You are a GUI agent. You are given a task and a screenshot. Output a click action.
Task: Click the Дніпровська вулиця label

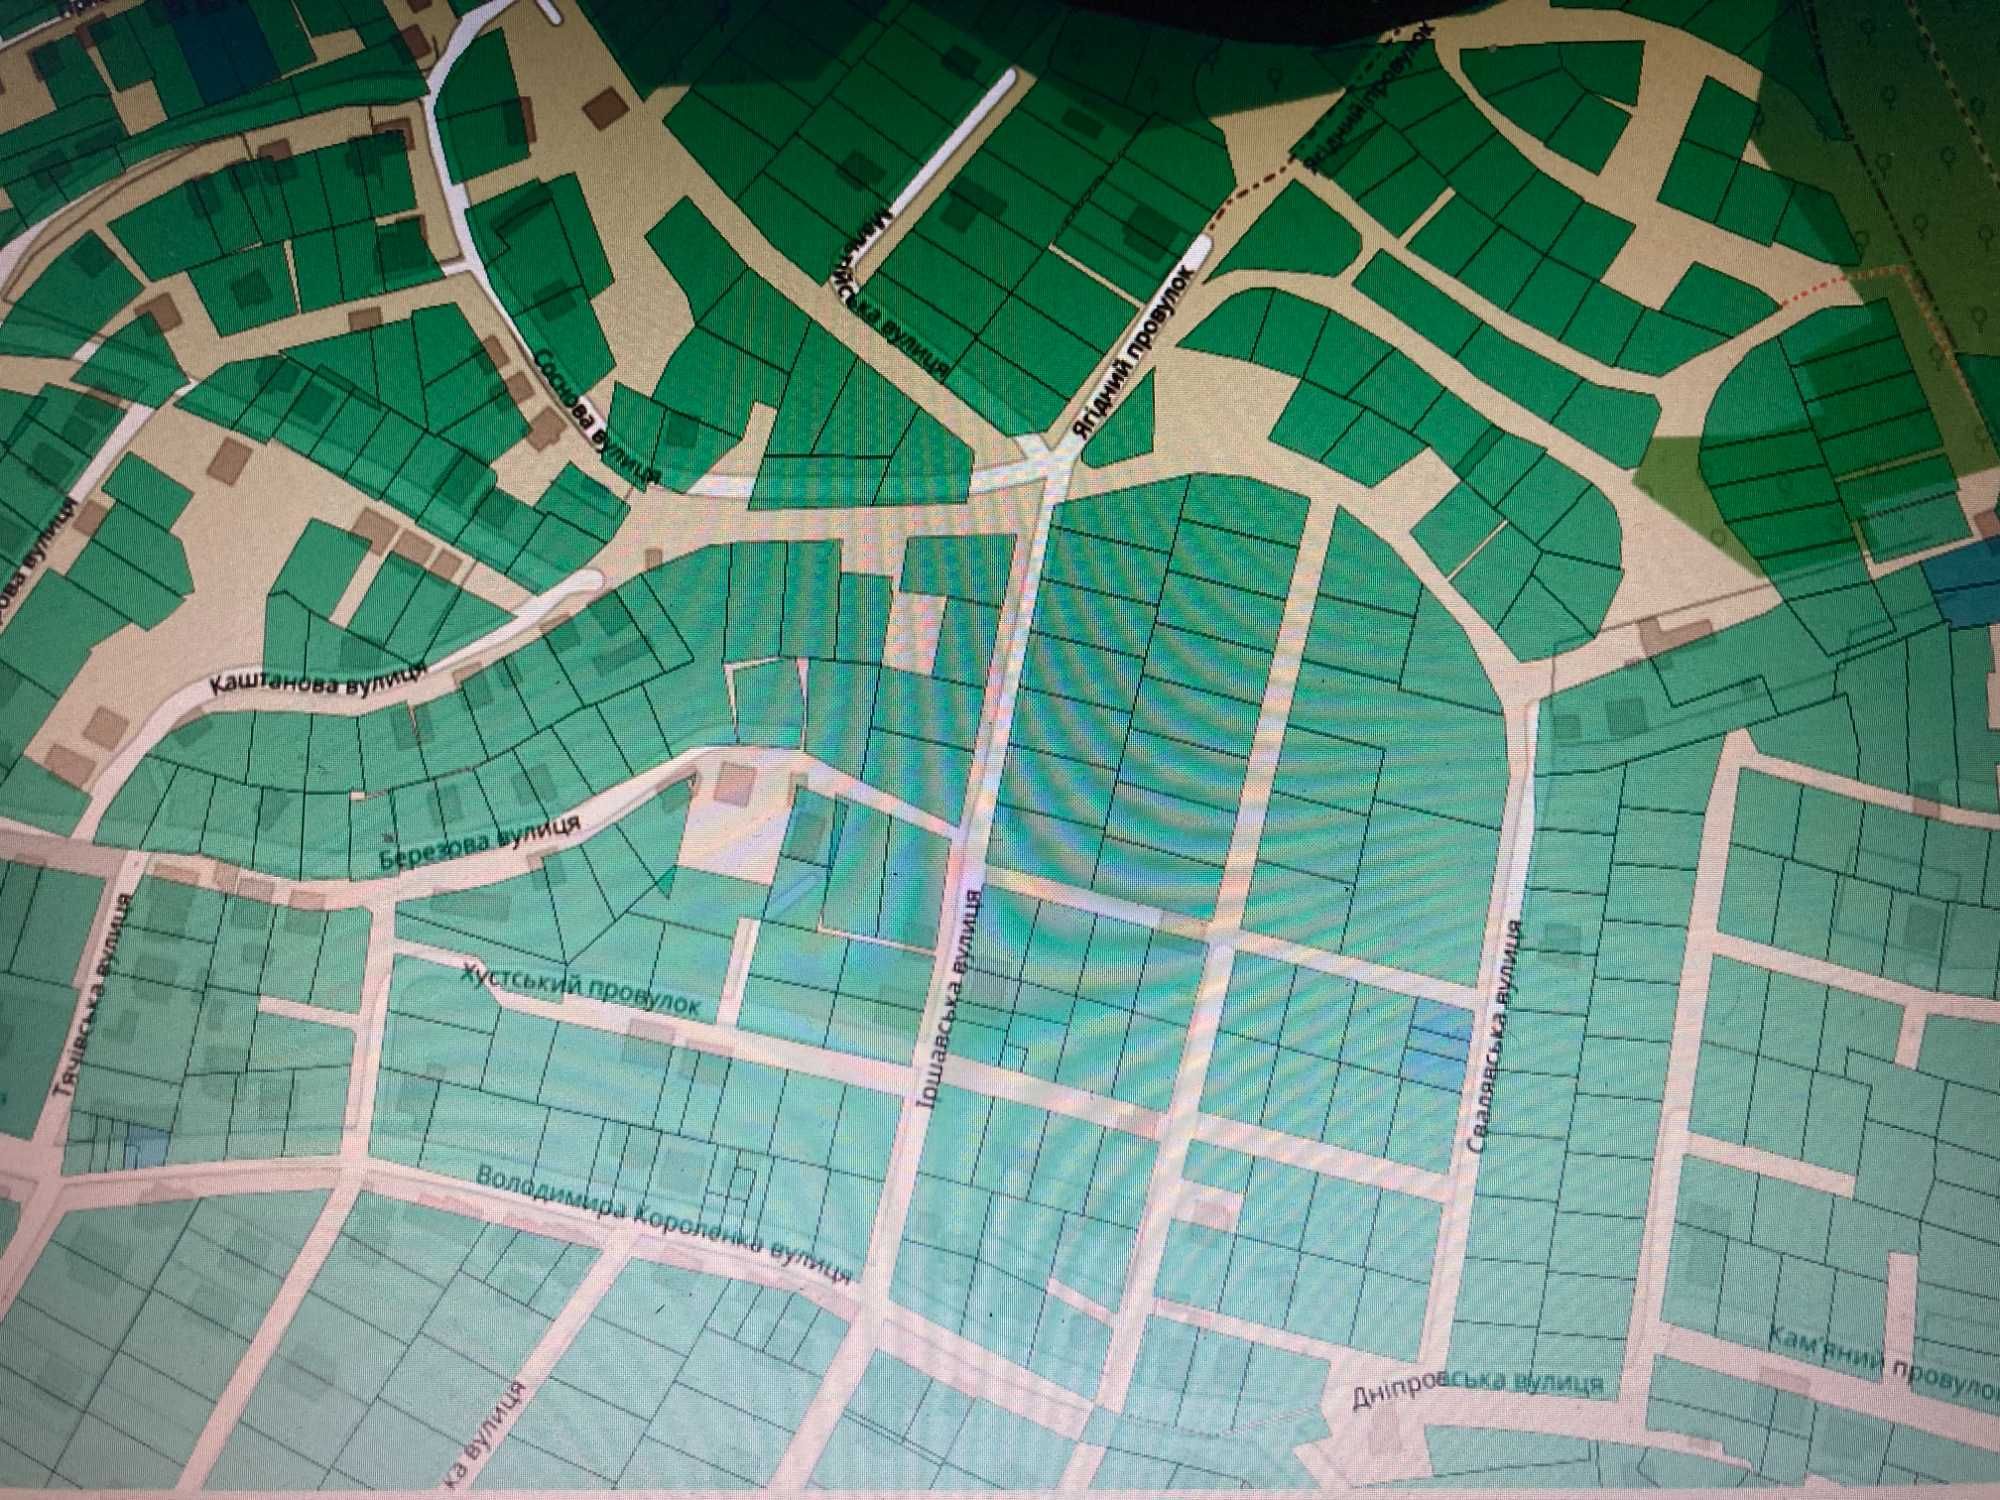(1477, 1387)
